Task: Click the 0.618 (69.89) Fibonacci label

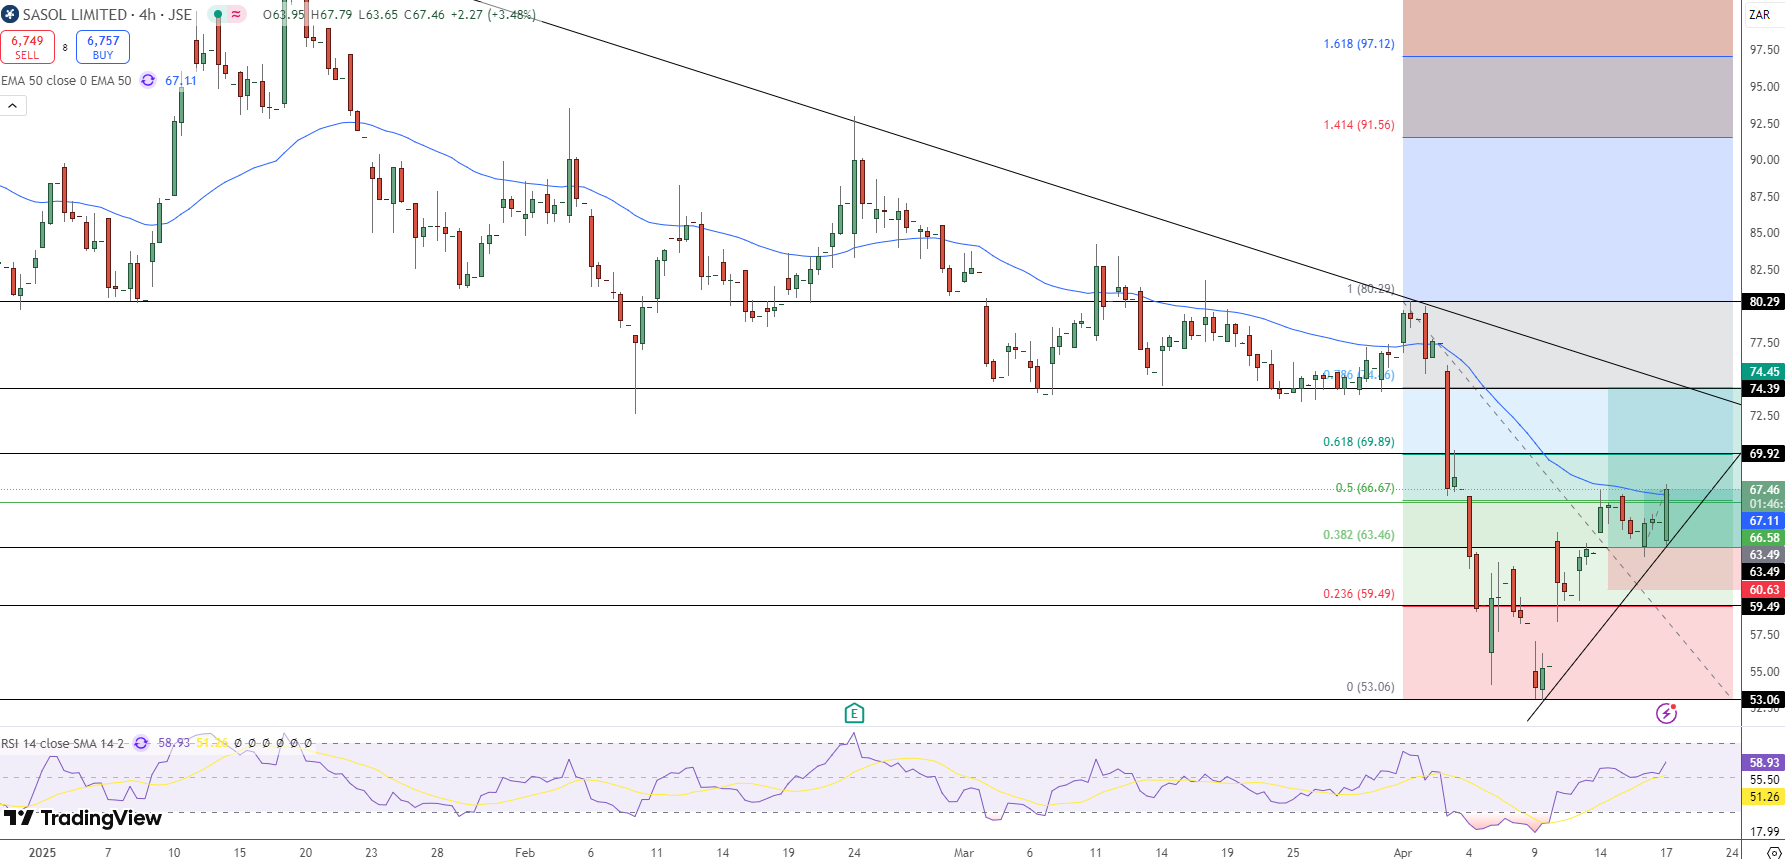Action: 1358,442
